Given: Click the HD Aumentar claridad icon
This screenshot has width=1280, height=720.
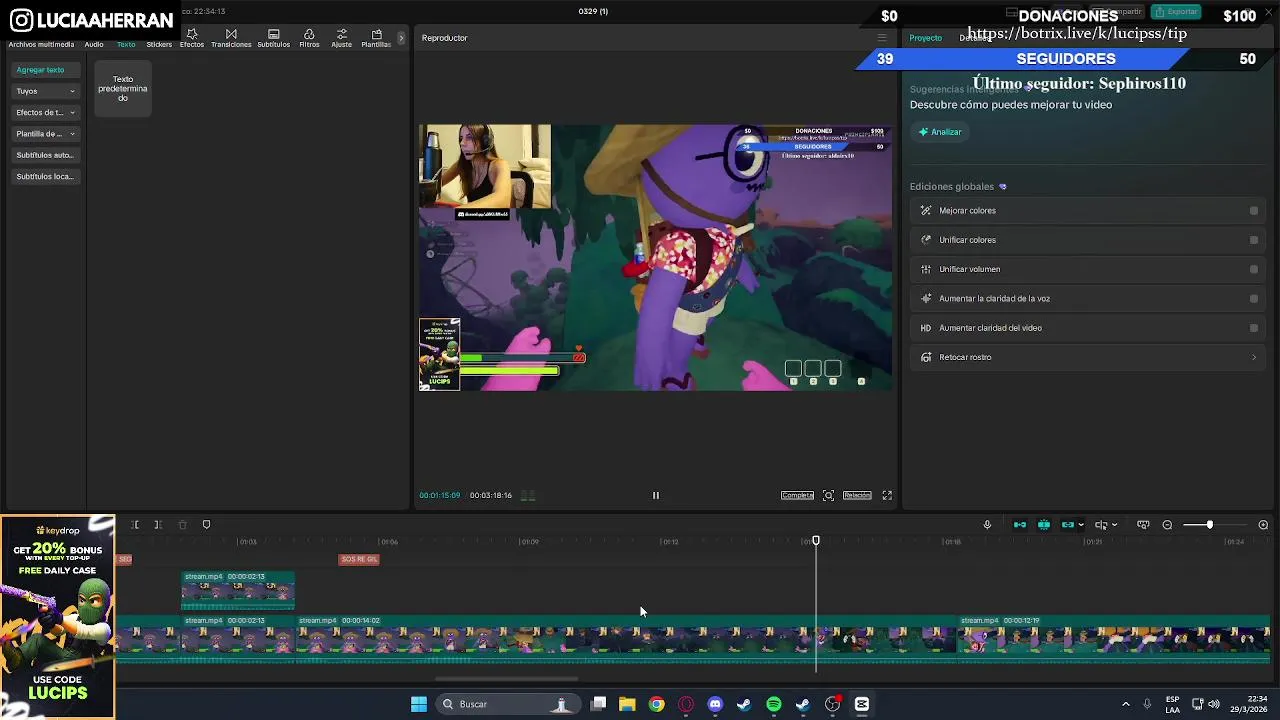Looking at the screenshot, I should [x=926, y=328].
